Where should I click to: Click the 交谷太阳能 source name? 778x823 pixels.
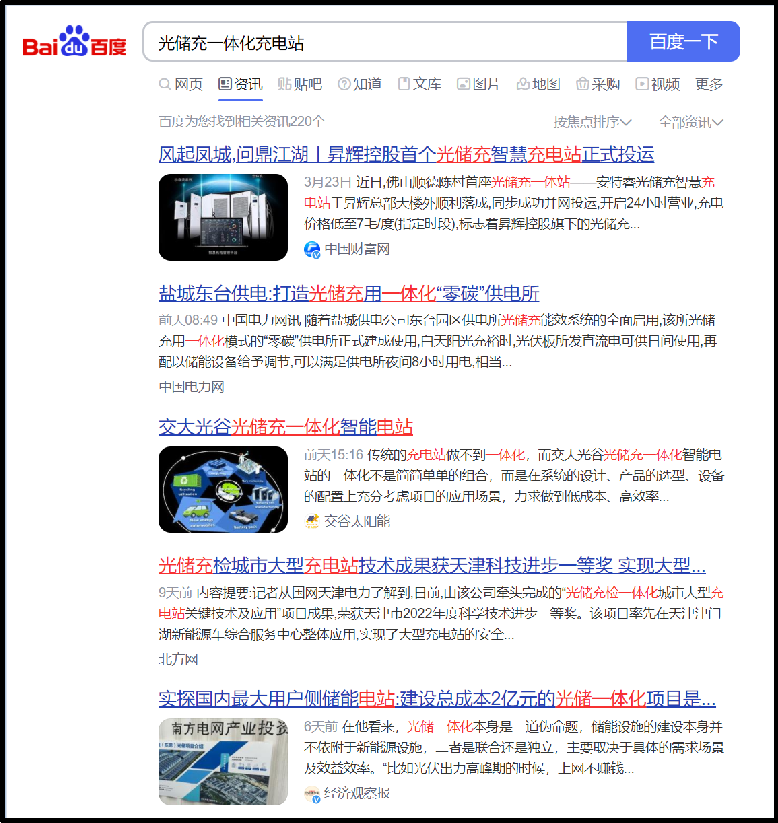[x=357, y=521]
